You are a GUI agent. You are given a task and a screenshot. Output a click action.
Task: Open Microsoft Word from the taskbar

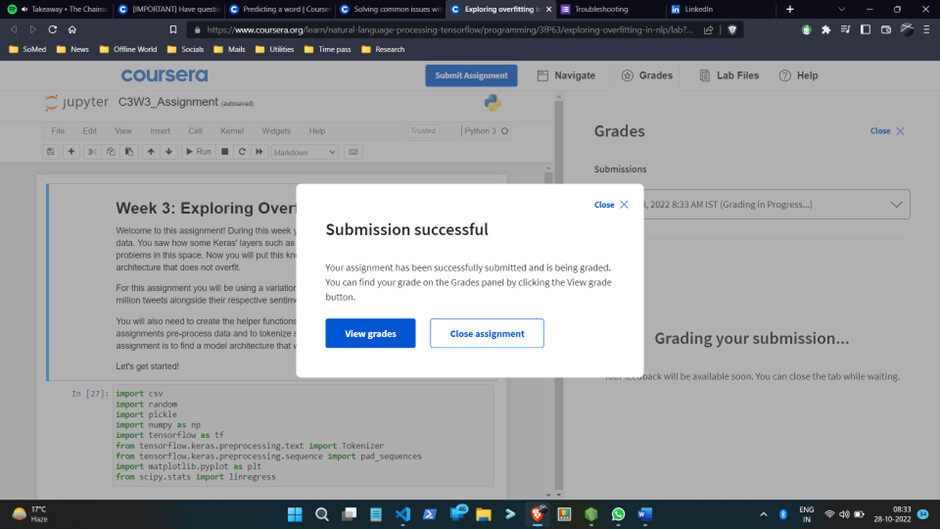coord(645,514)
